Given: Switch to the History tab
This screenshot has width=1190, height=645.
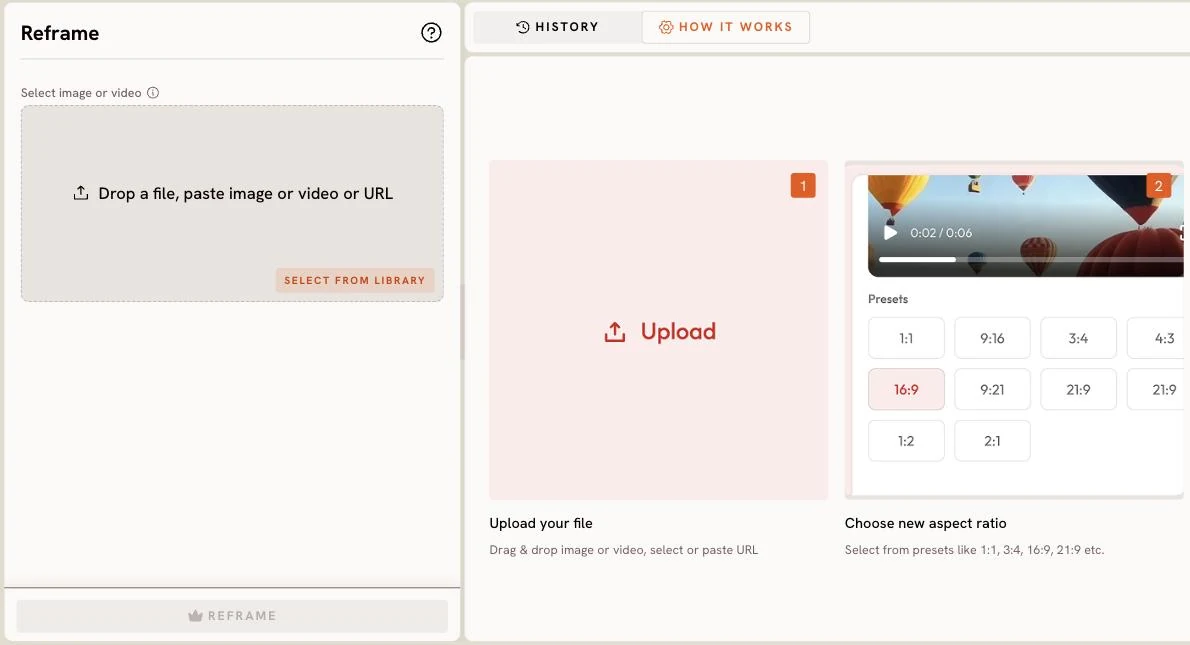Looking at the screenshot, I should coord(558,27).
